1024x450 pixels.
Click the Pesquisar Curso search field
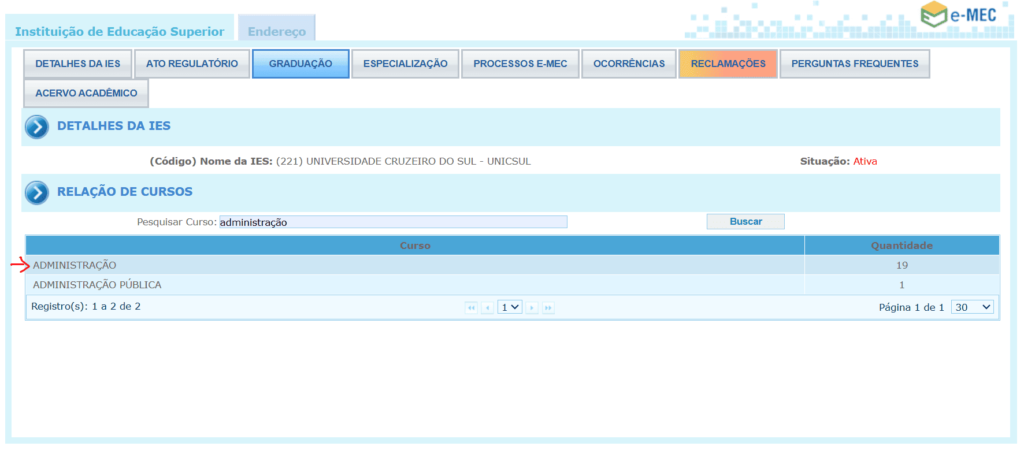(392, 222)
